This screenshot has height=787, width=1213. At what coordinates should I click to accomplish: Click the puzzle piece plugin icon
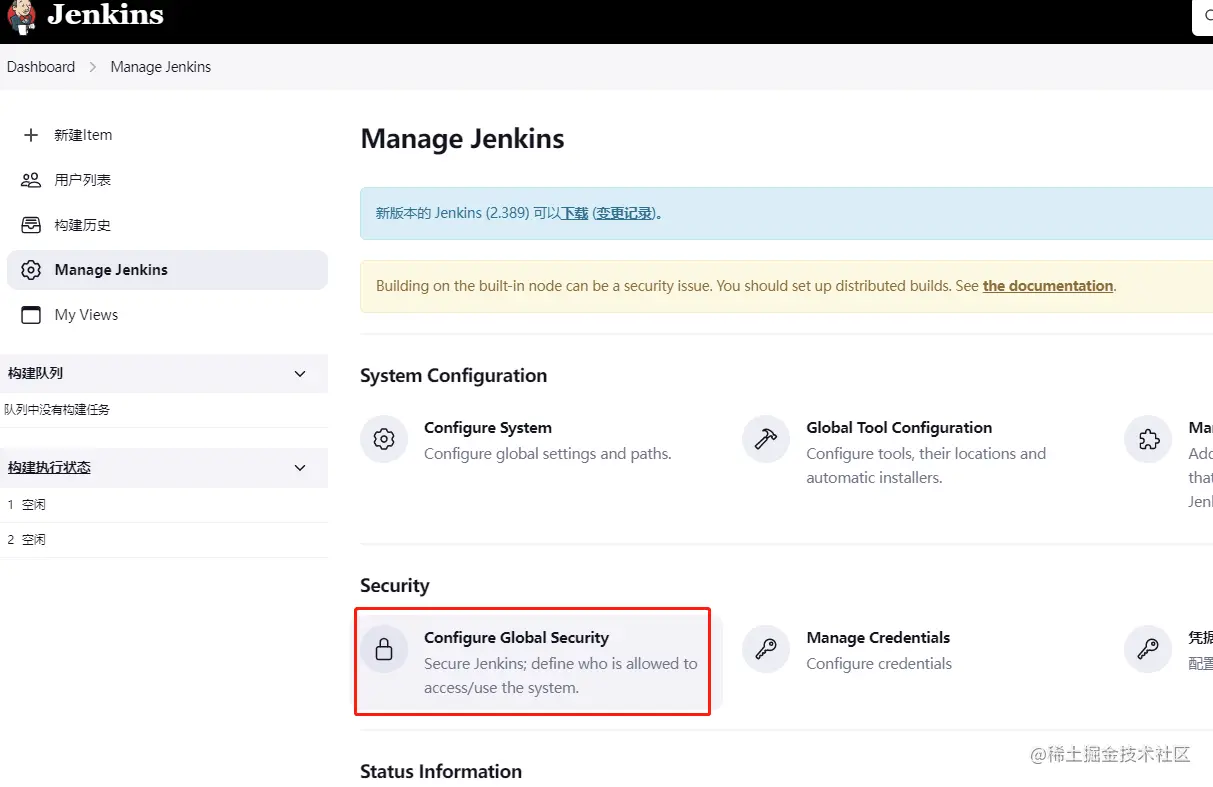click(1148, 439)
